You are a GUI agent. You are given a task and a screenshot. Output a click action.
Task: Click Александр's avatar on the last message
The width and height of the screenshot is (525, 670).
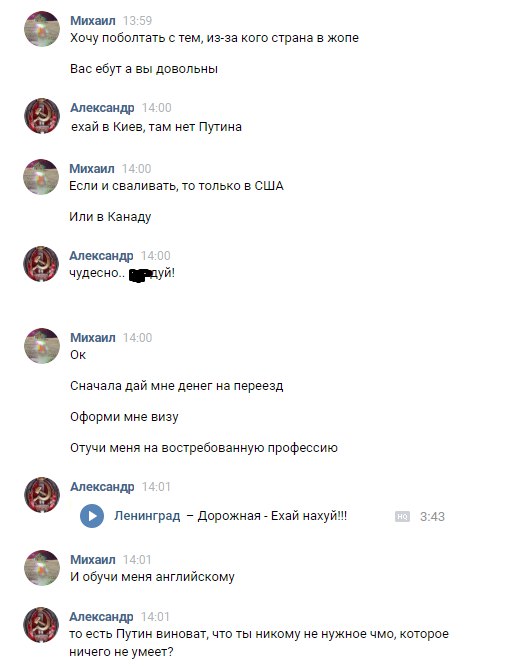coord(41,625)
